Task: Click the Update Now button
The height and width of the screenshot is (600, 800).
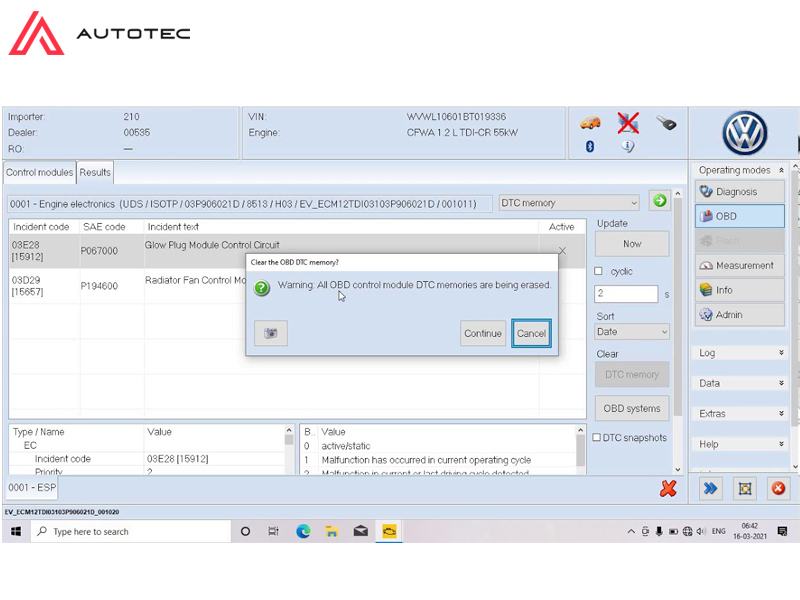Action: coord(632,244)
